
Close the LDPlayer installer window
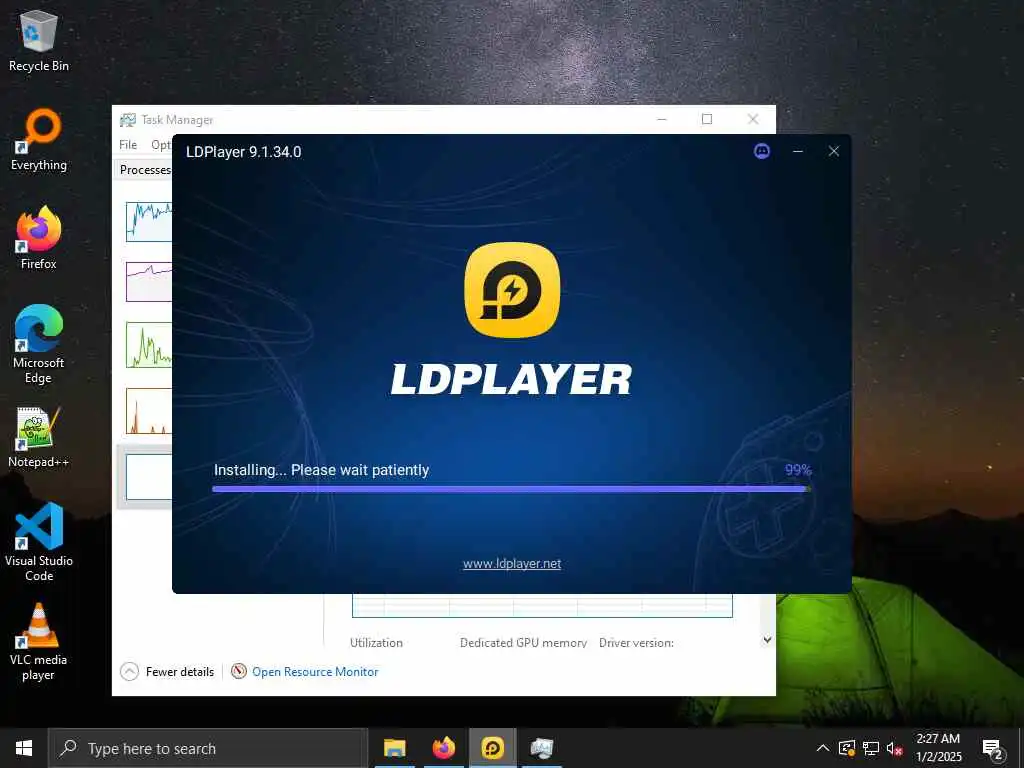tap(833, 152)
